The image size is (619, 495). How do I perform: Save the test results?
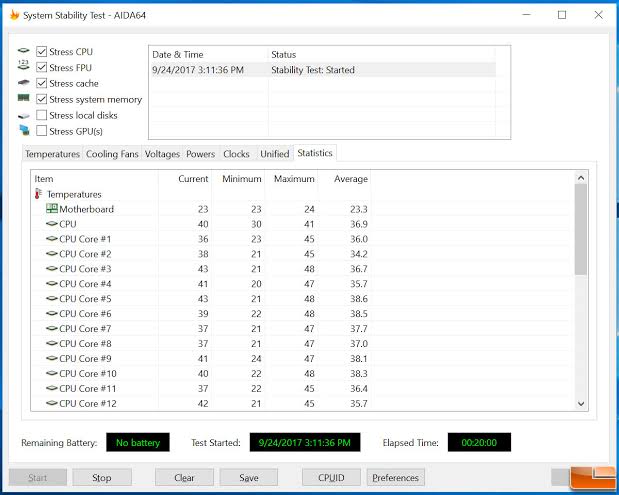(x=249, y=478)
